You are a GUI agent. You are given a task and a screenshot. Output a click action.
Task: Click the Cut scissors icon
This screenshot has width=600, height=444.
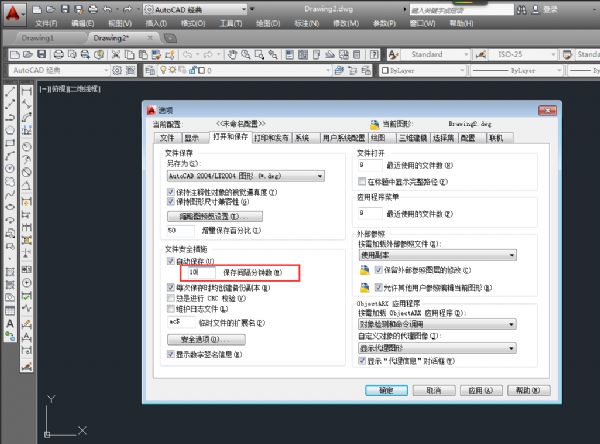click(116, 55)
